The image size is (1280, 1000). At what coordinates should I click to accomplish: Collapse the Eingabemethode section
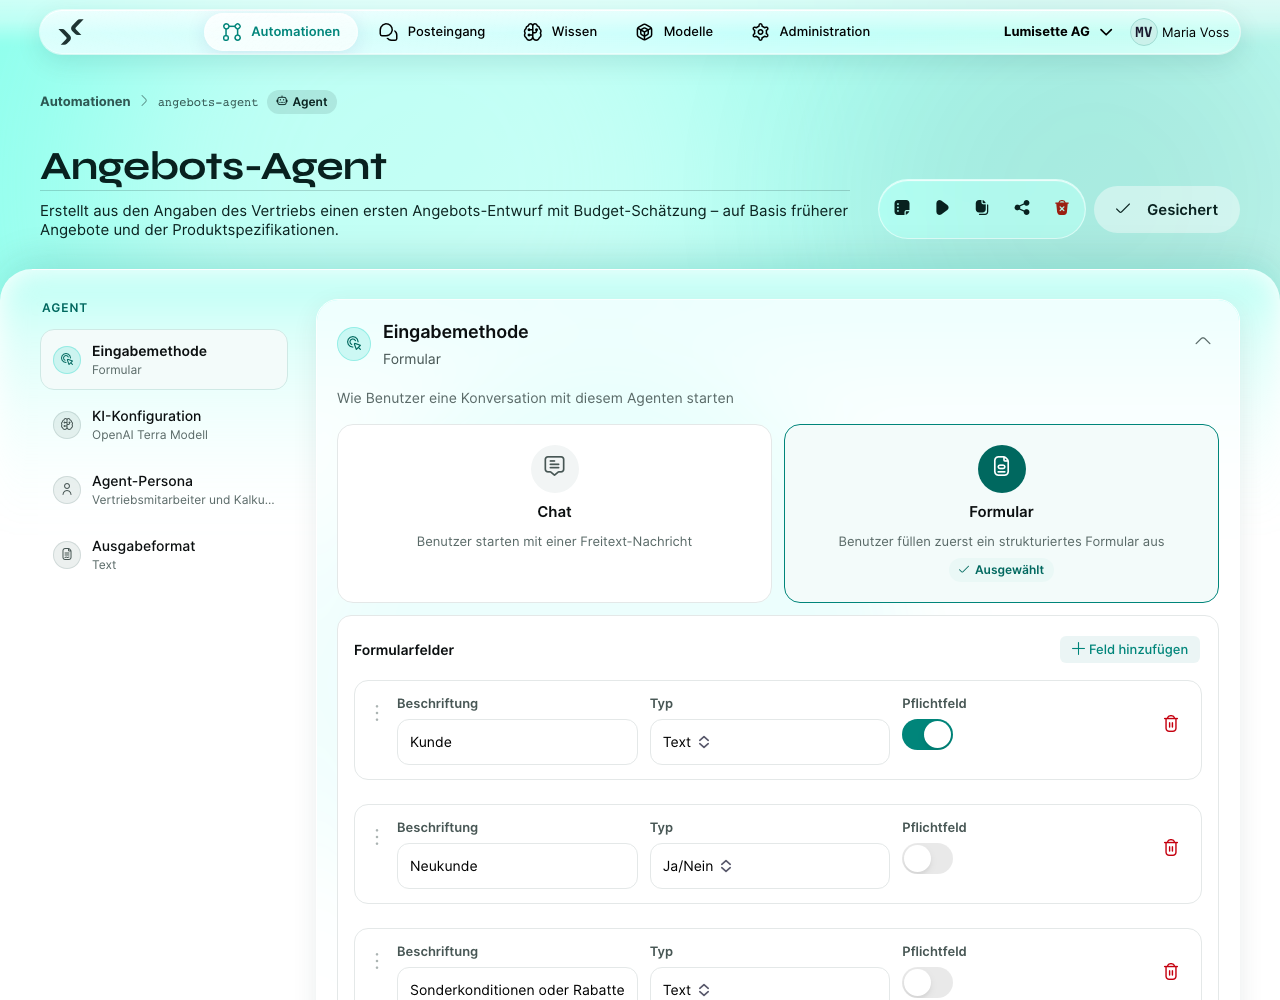pos(1203,341)
